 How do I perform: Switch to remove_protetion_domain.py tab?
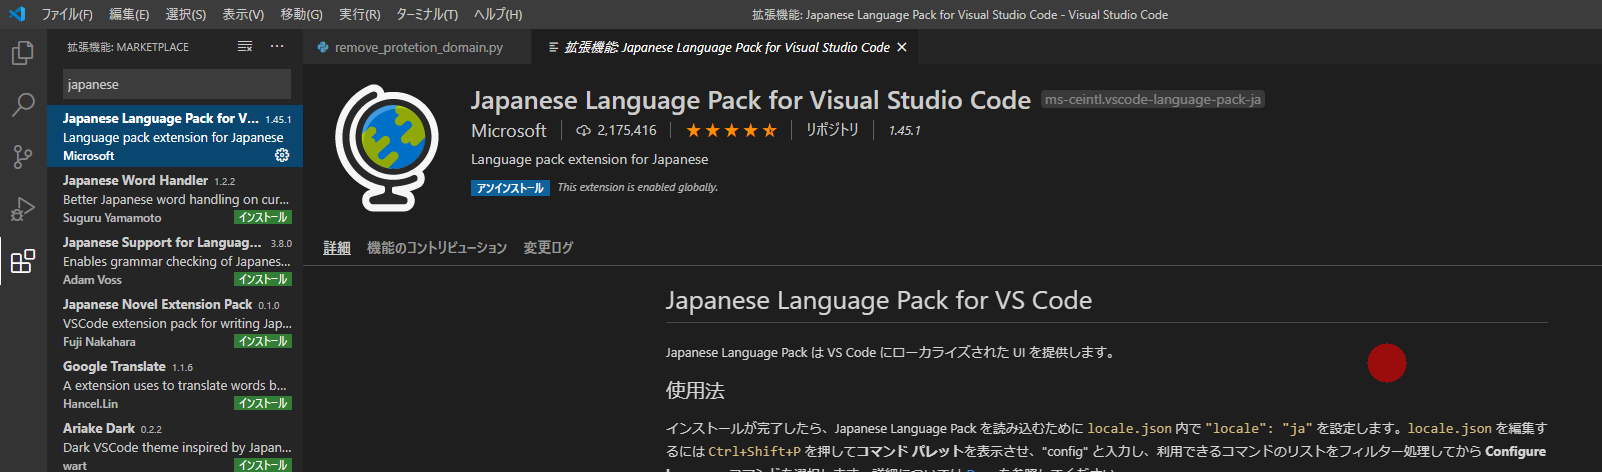pos(416,47)
